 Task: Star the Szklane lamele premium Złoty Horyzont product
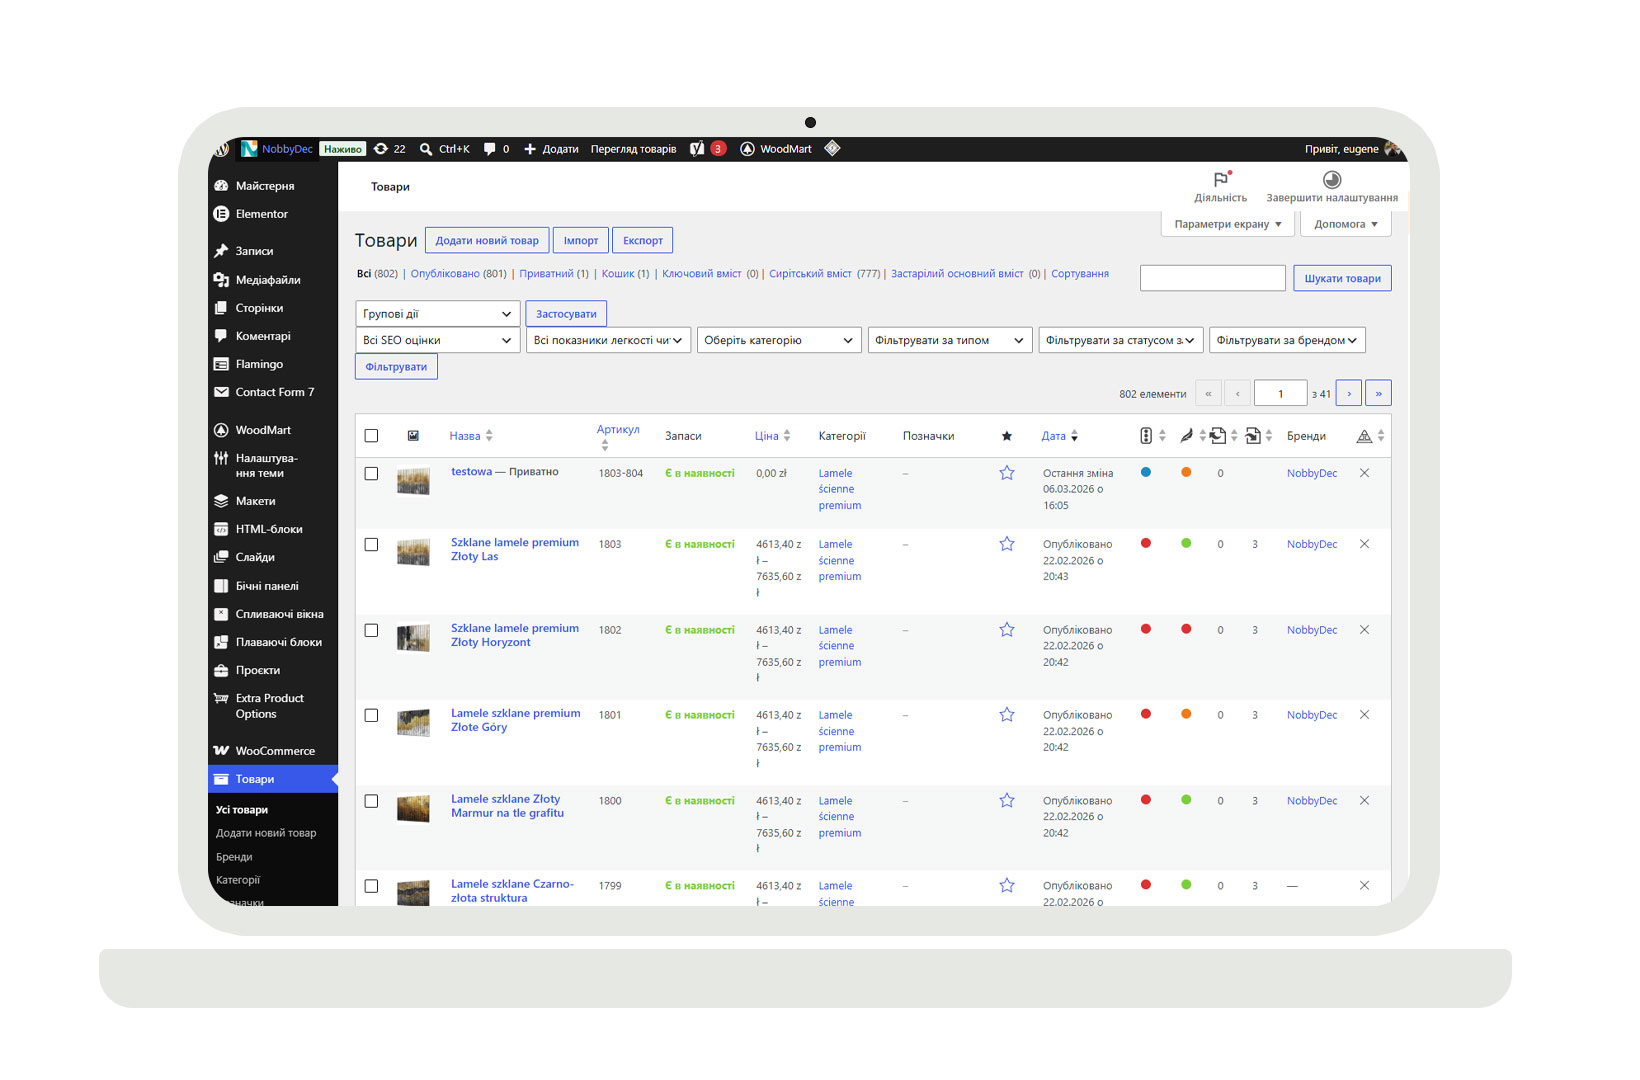point(1007,630)
